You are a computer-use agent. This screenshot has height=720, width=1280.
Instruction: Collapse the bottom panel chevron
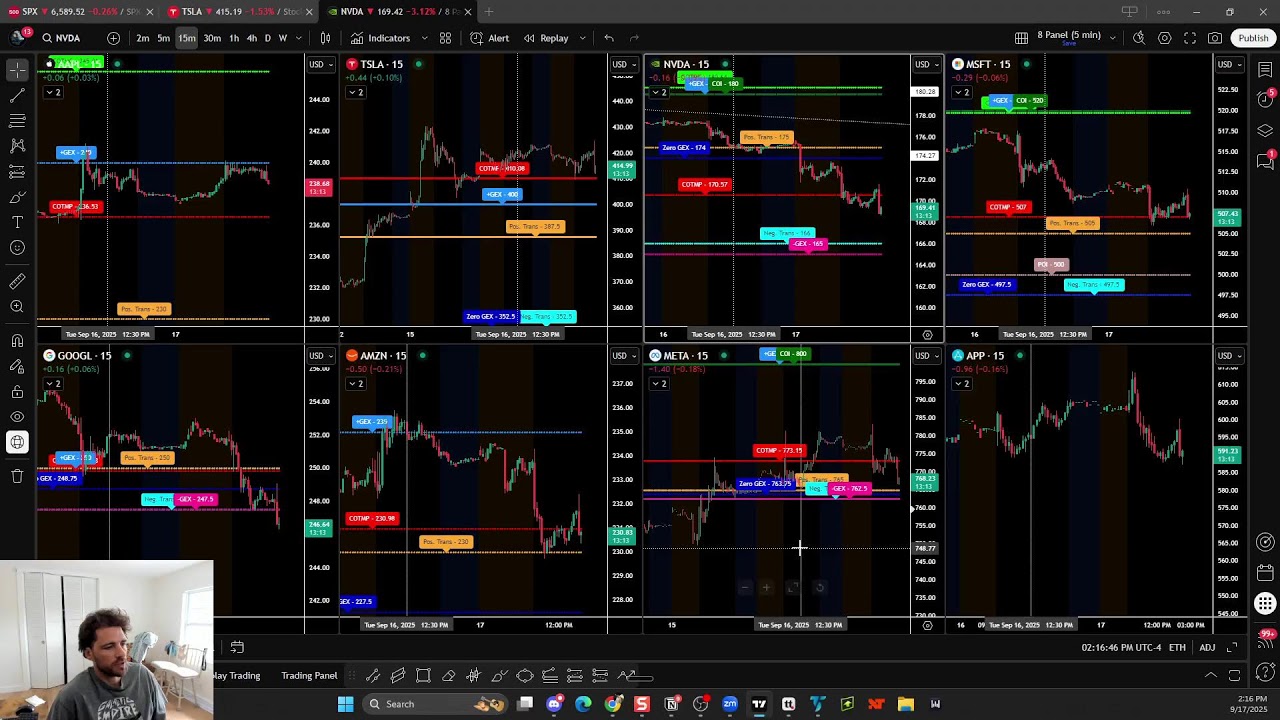(x=1210, y=676)
